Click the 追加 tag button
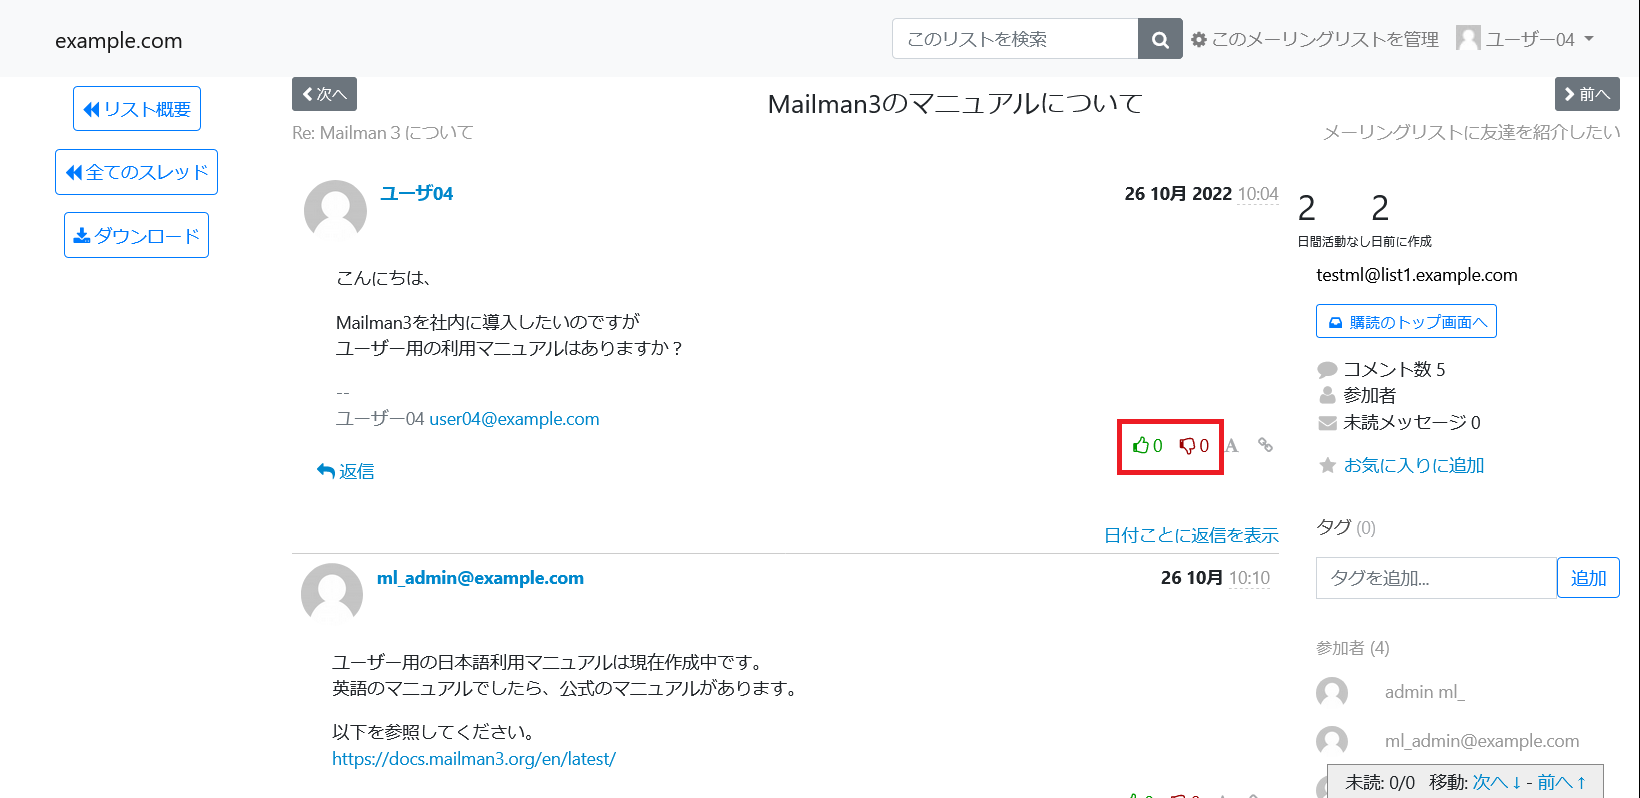This screenshot has width=1640, height=798. (1588, 578)
